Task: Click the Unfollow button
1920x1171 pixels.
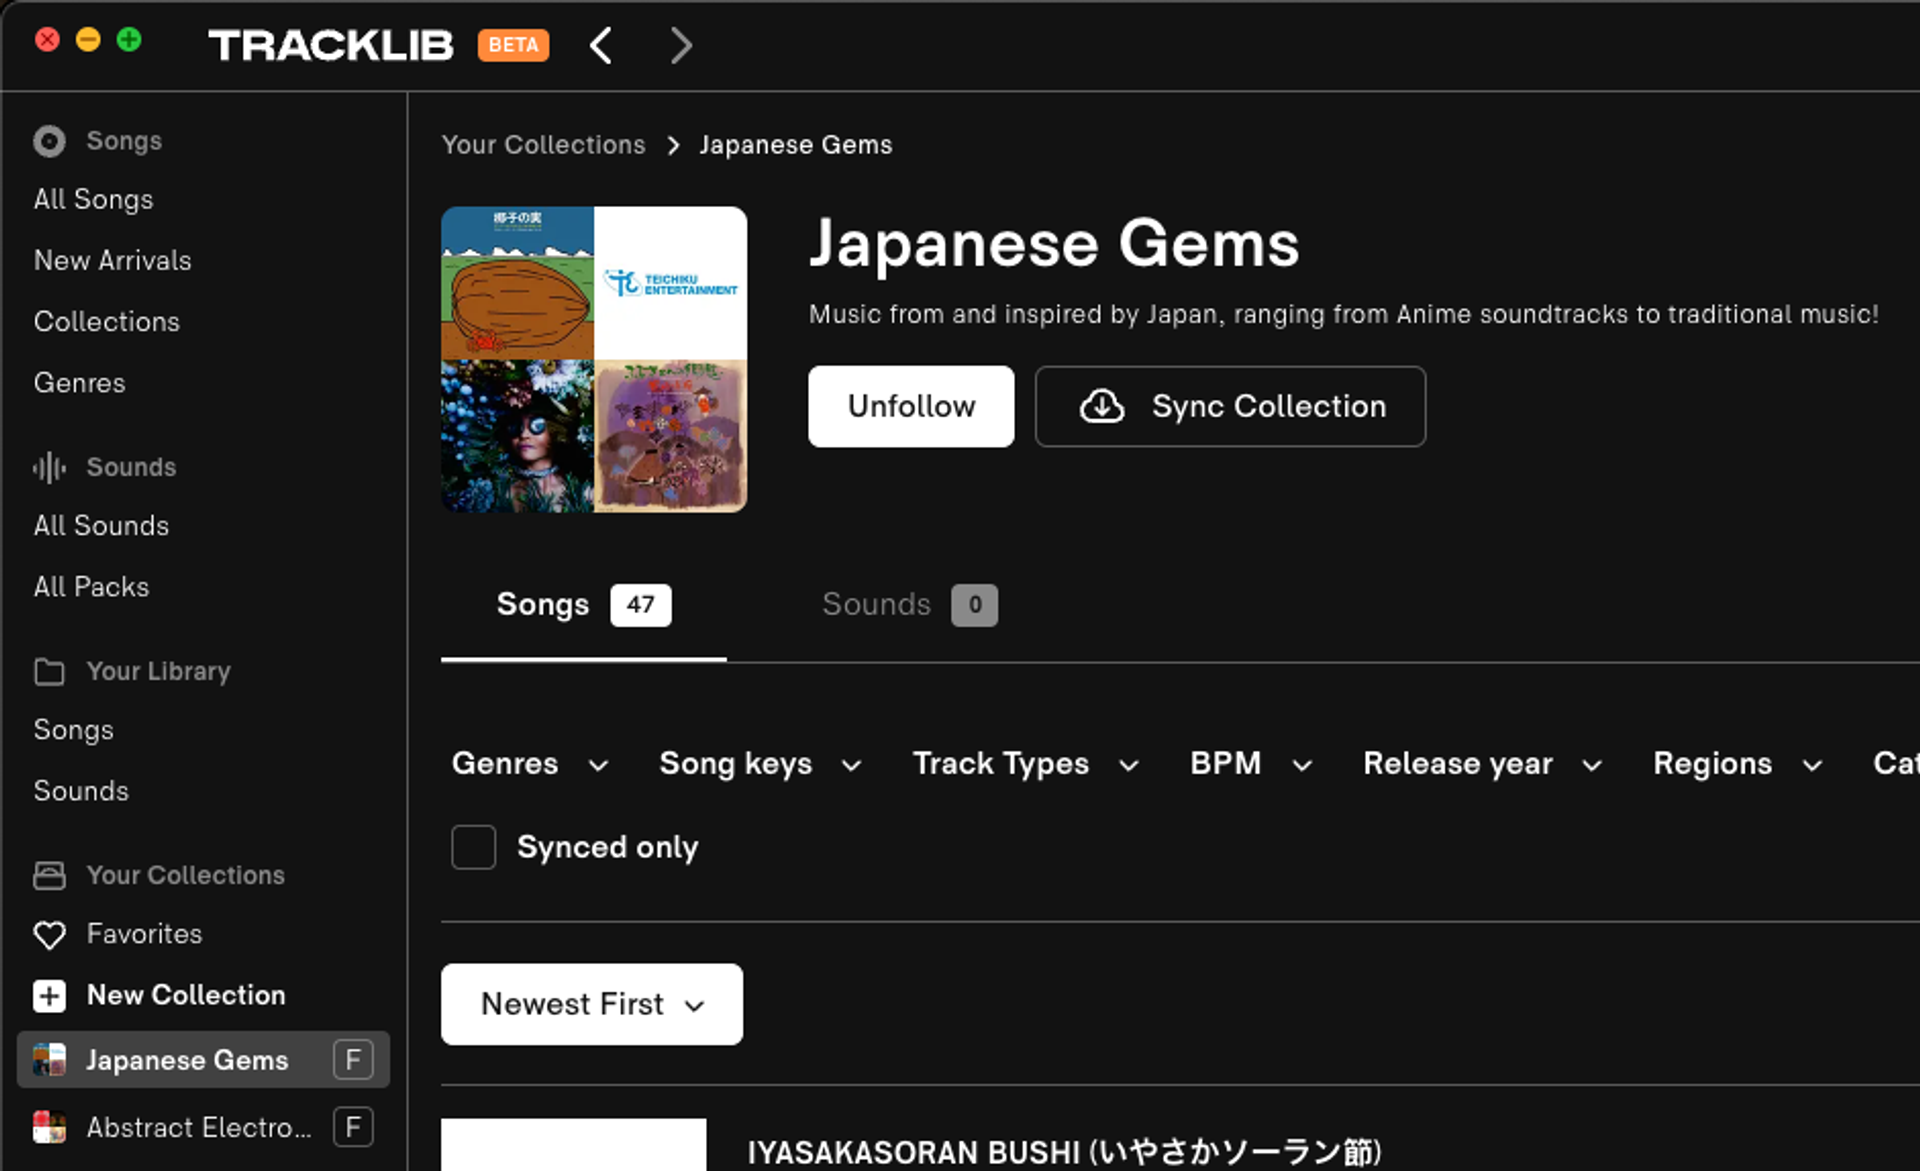Action: tap(910, 406)
